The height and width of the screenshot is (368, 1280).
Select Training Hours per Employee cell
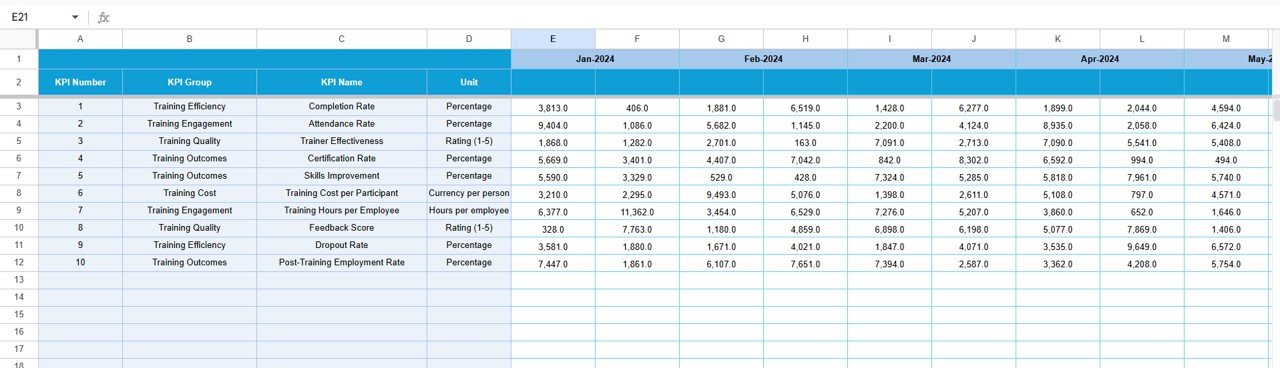[341, 211]
